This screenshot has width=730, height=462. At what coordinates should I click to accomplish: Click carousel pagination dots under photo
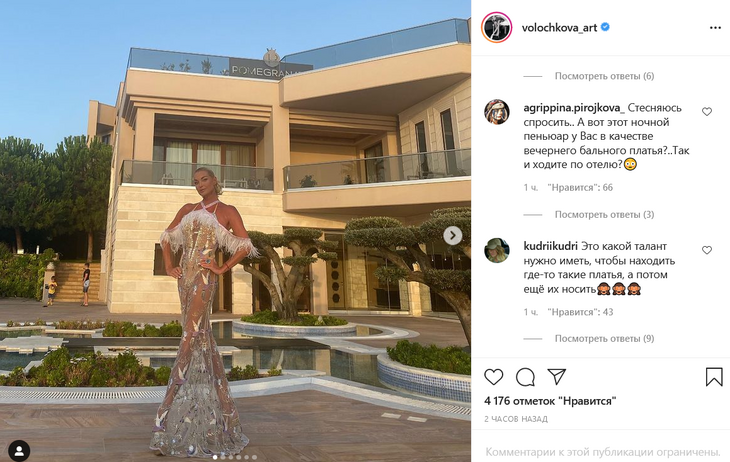tap(235, 457)
